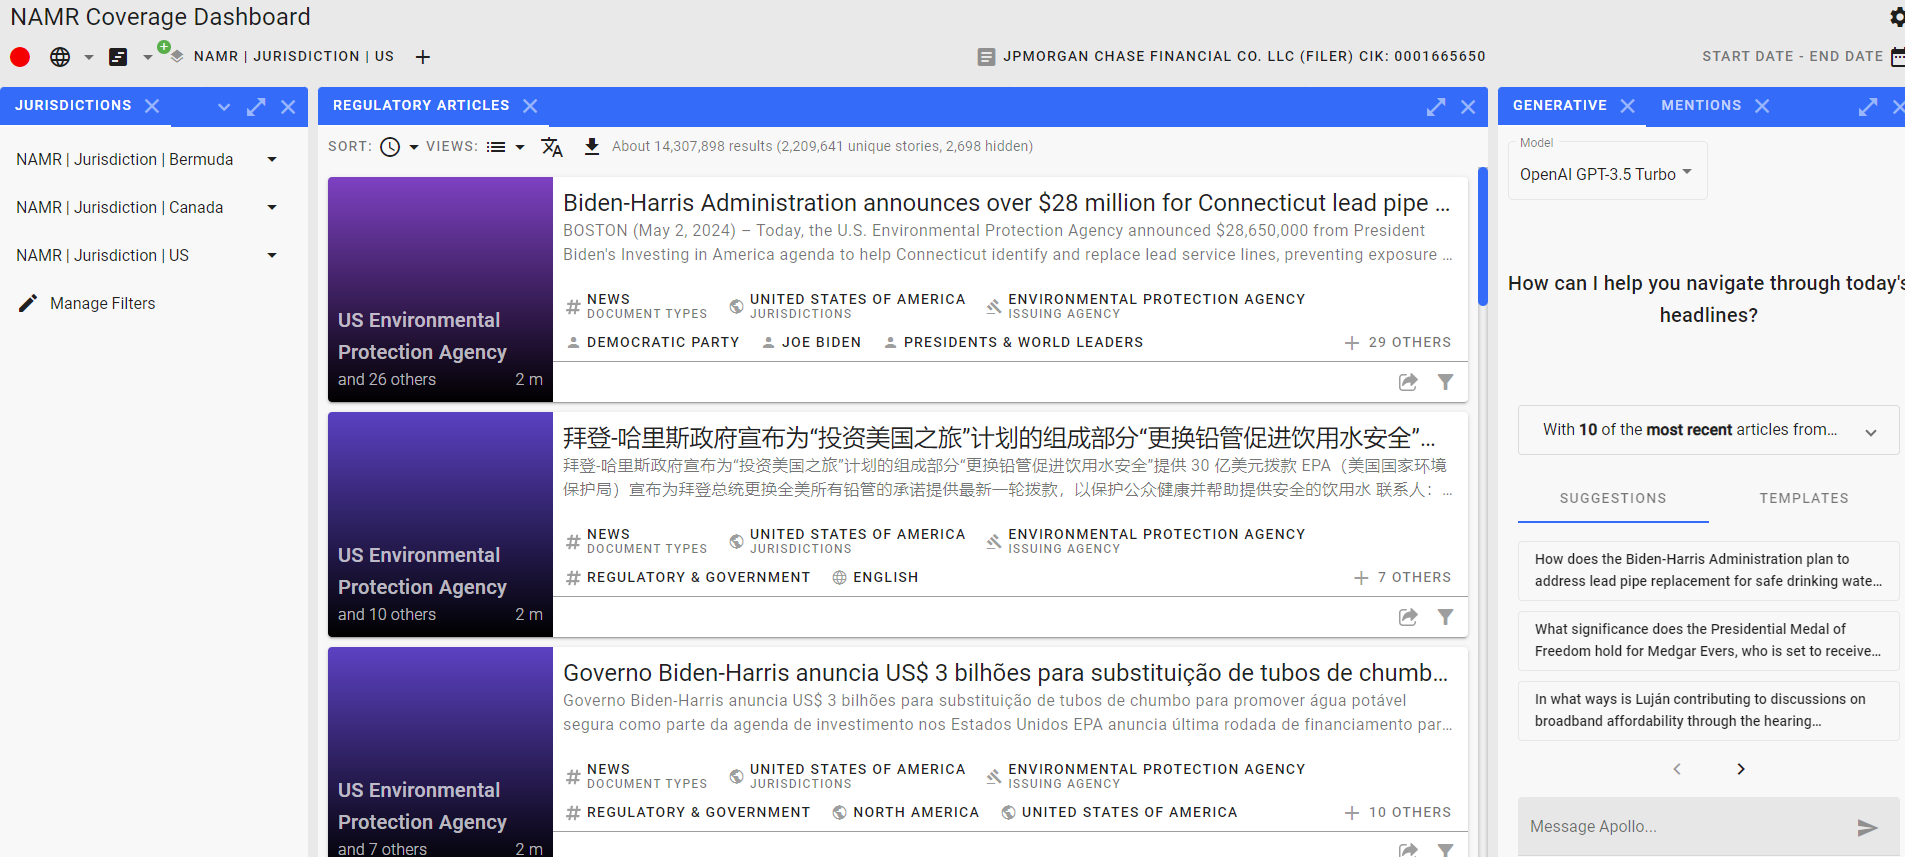Screen dimensions: 1905x857
Task: Click the document icon beside JPMORGAN CHASE
Action: [x=986, y=57]
